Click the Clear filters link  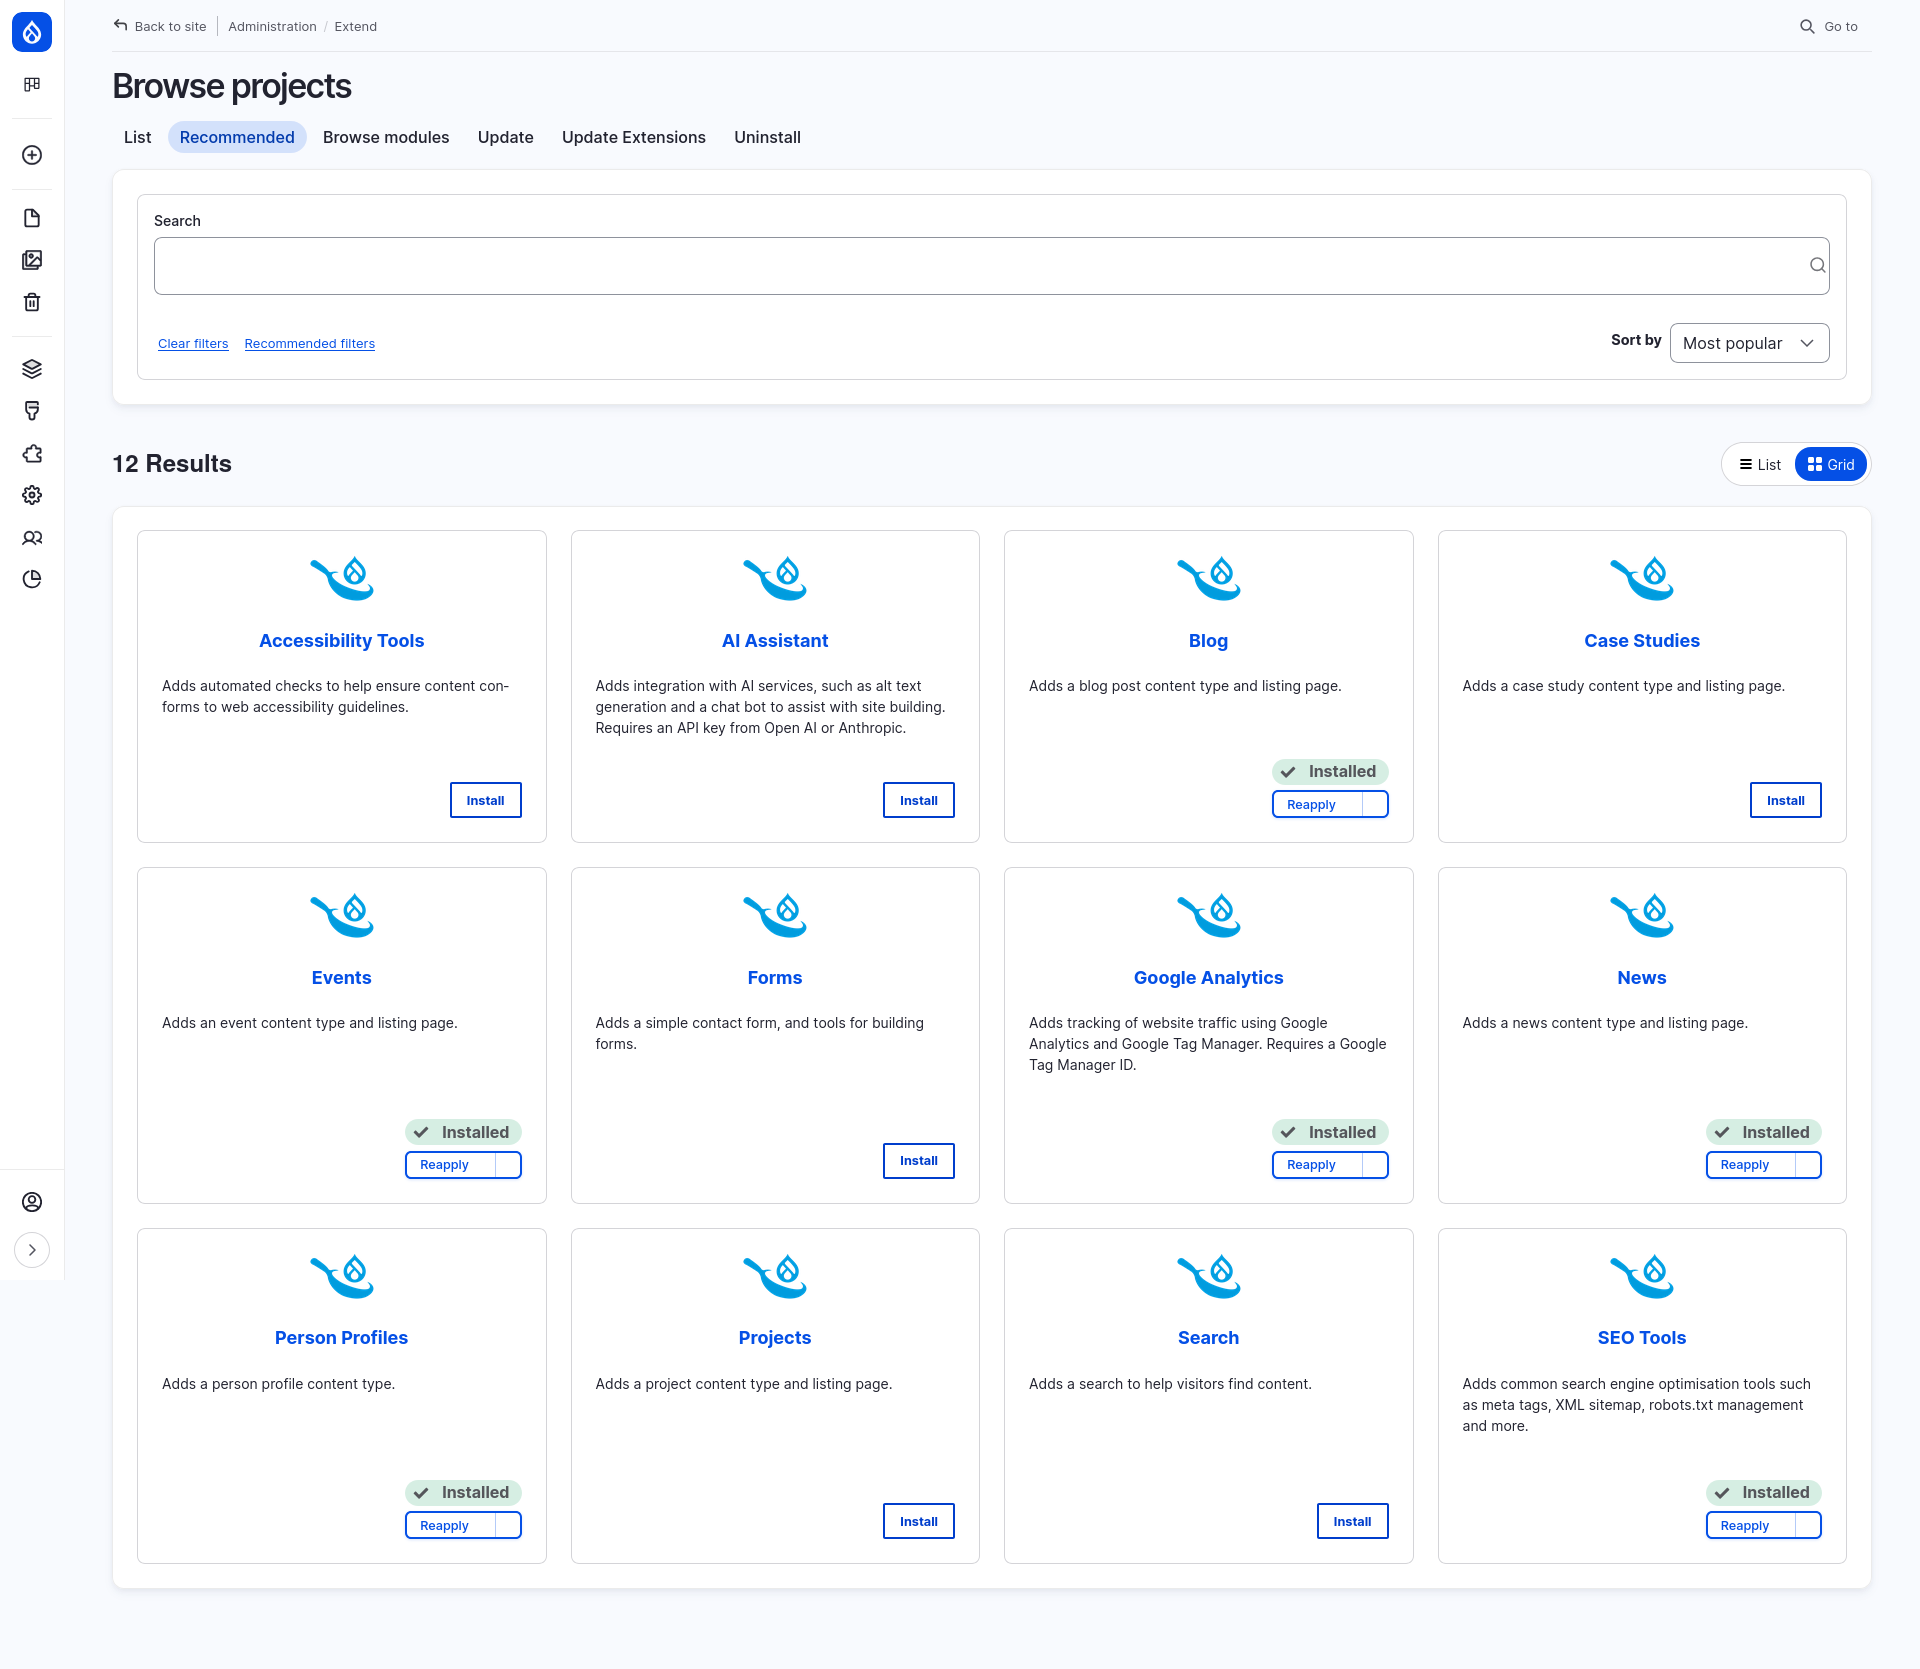coord(193,343)
